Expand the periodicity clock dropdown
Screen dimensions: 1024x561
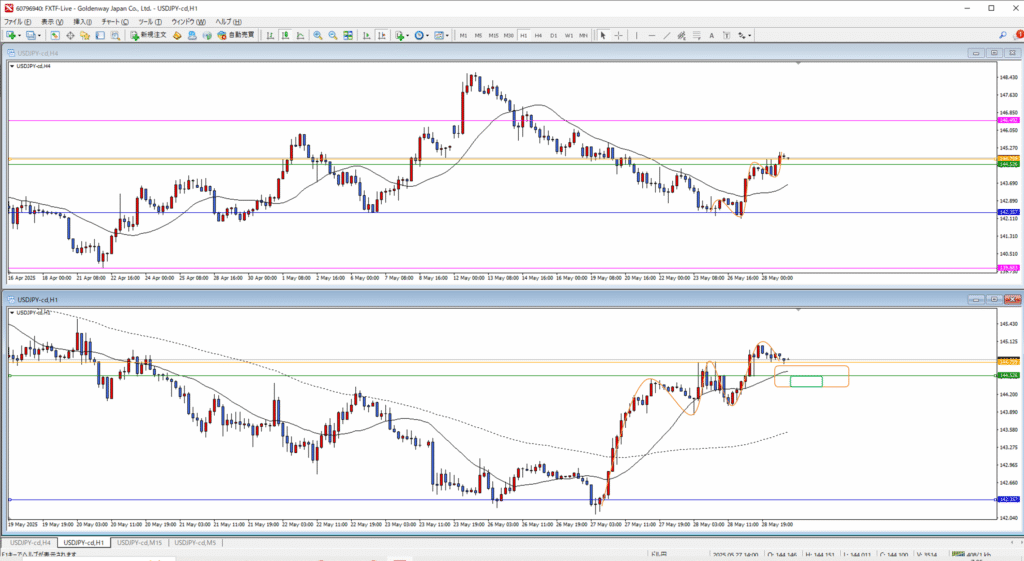click(x=429, y=35)
